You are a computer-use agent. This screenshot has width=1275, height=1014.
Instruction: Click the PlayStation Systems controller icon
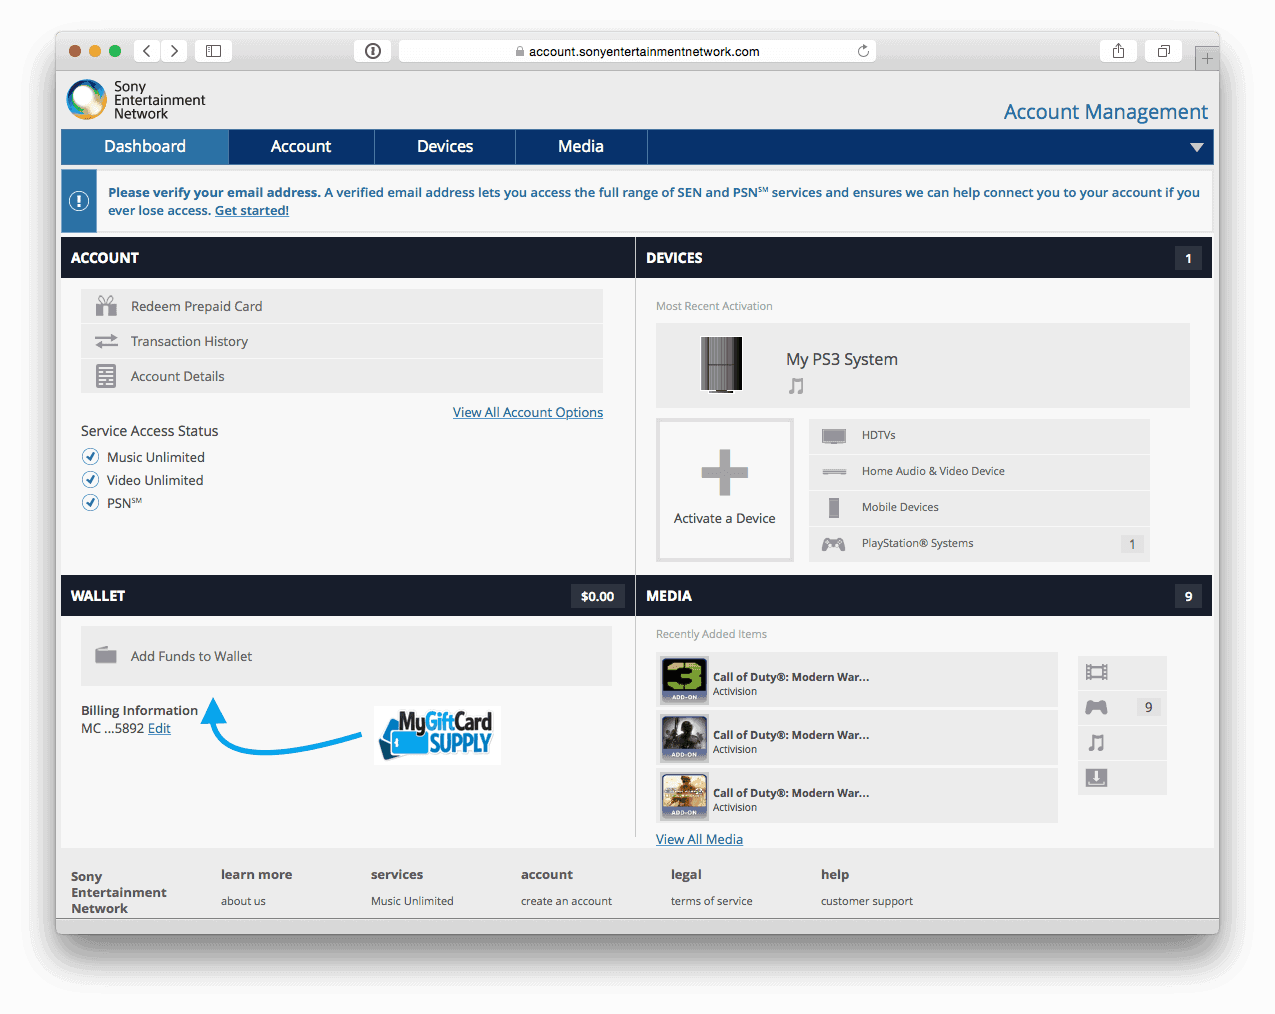pos(834,543)
